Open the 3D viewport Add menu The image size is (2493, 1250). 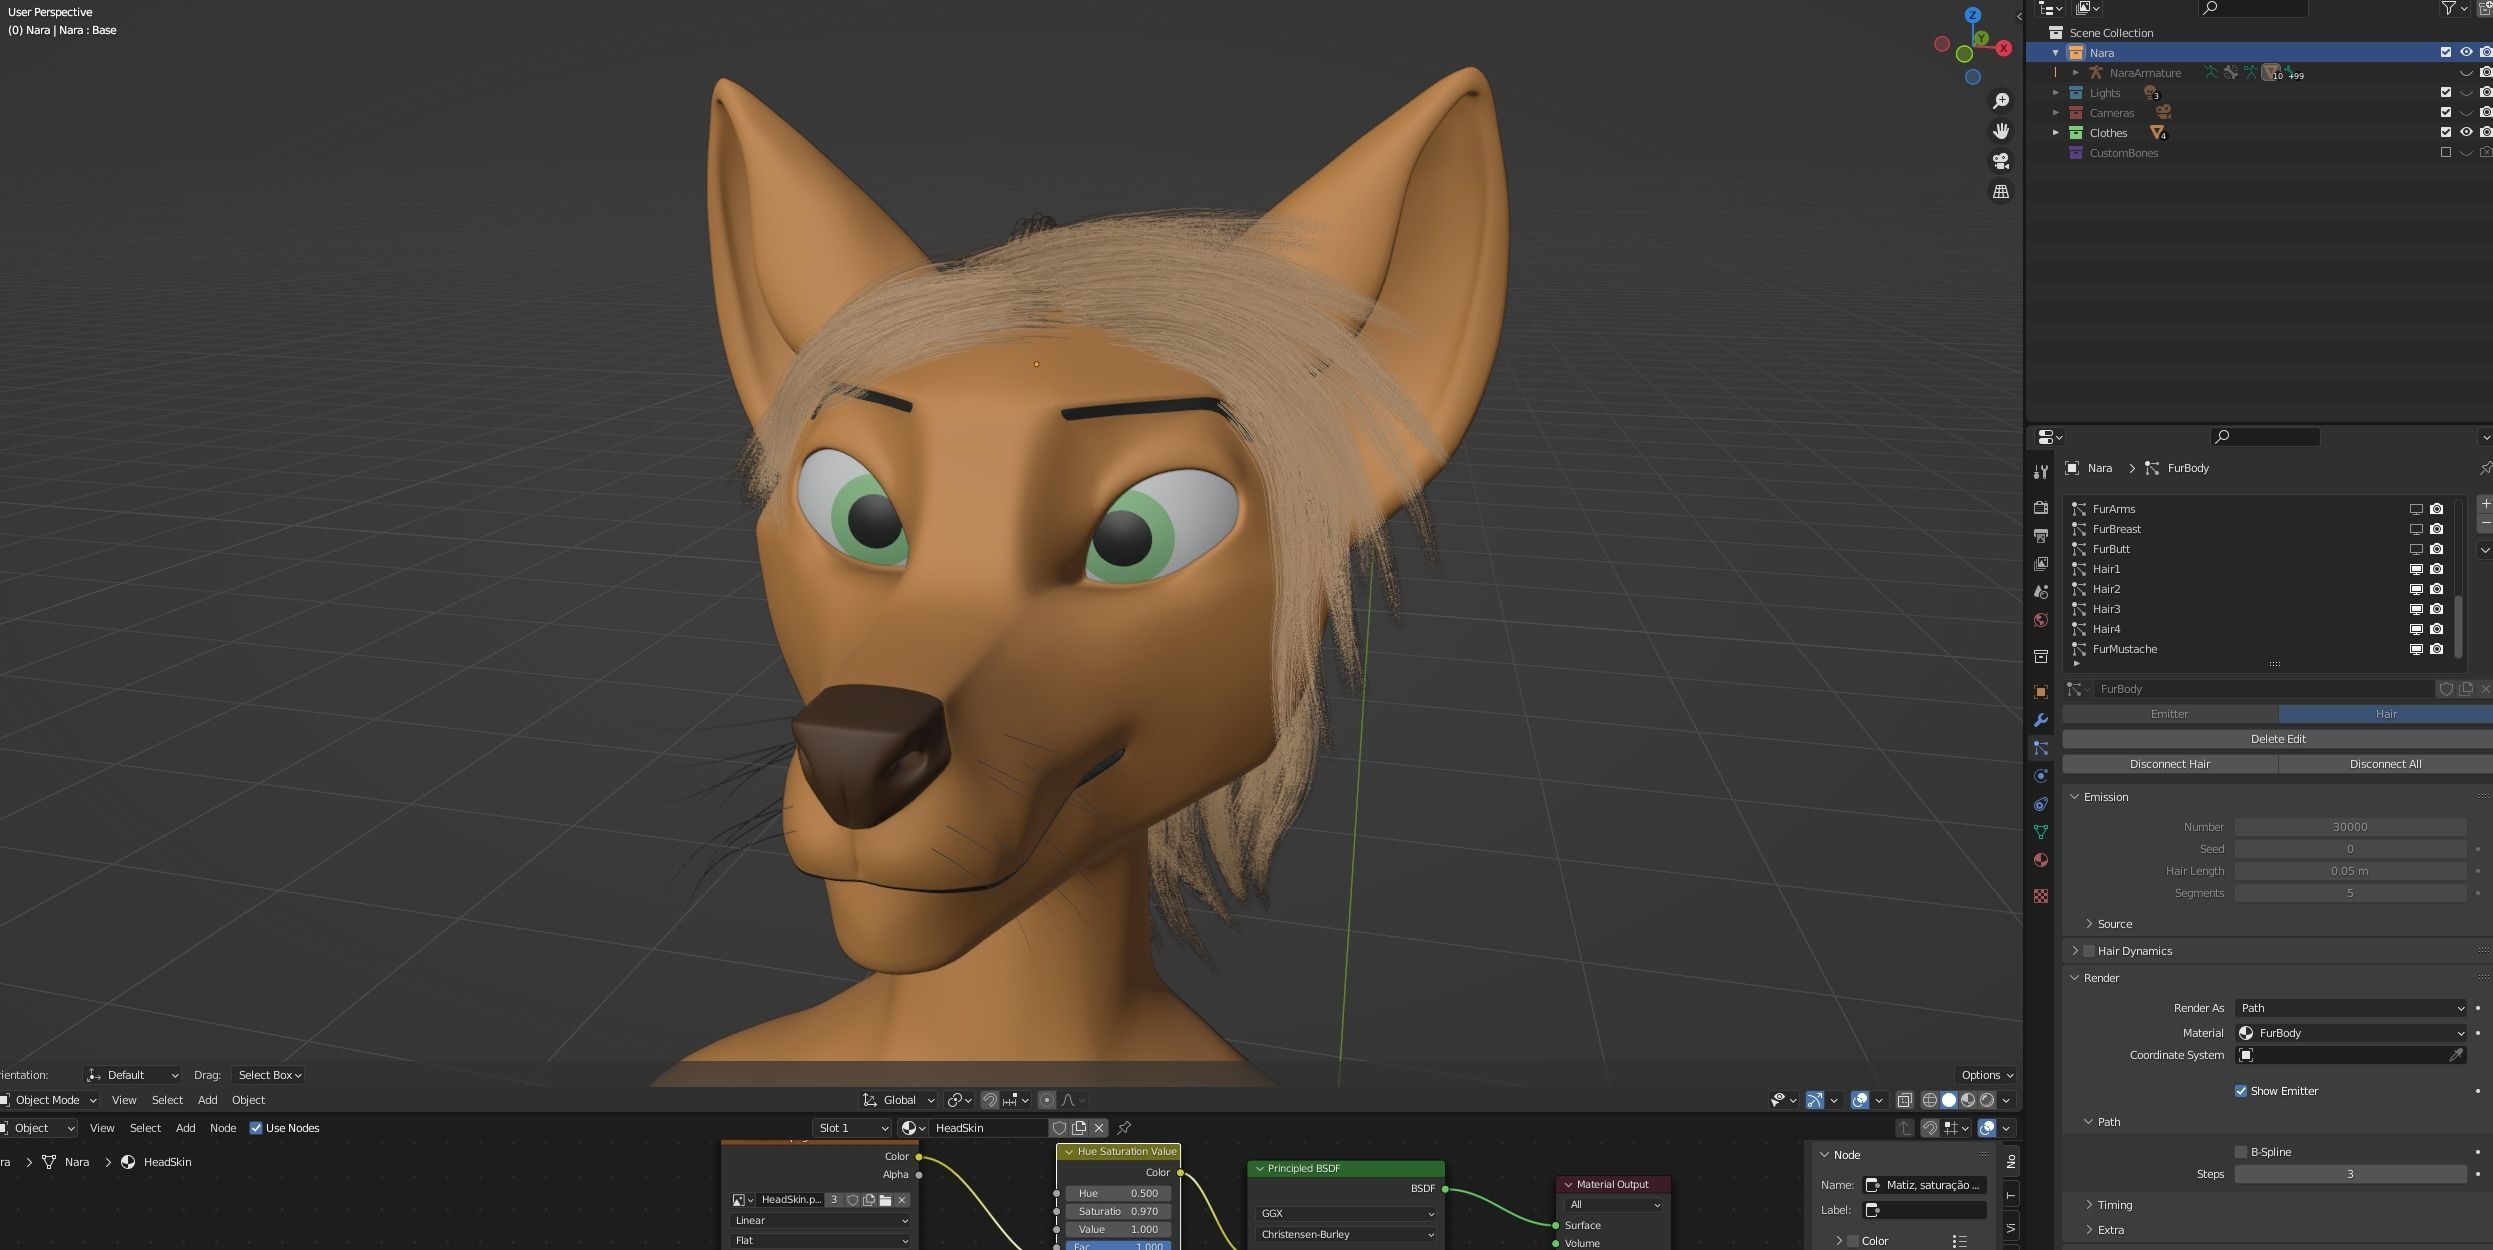[x=207, y=1100]
